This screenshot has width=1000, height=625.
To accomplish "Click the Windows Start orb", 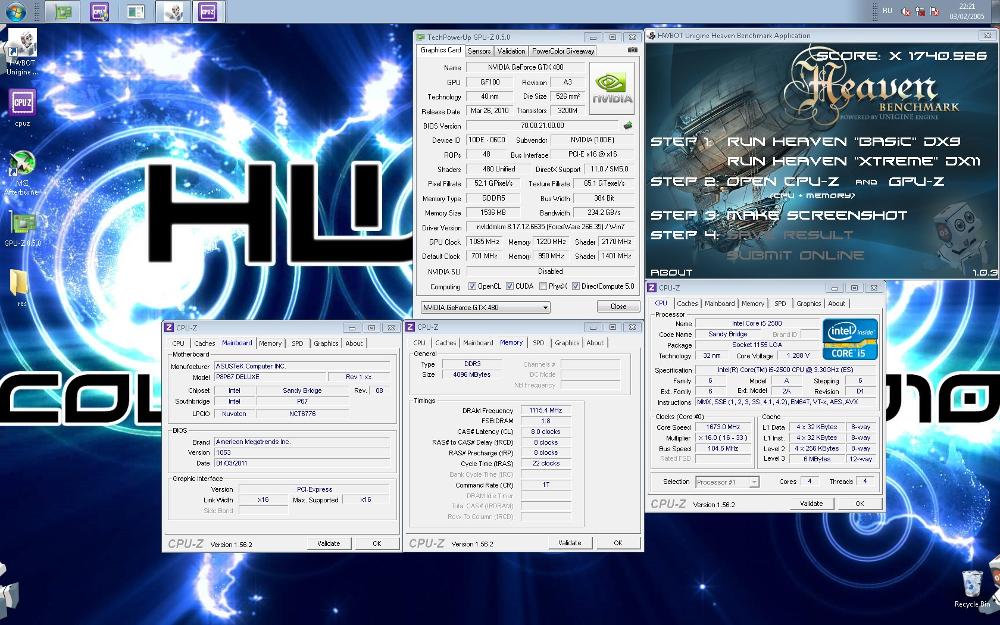I will pyautogui.click(x=13, y=12).
